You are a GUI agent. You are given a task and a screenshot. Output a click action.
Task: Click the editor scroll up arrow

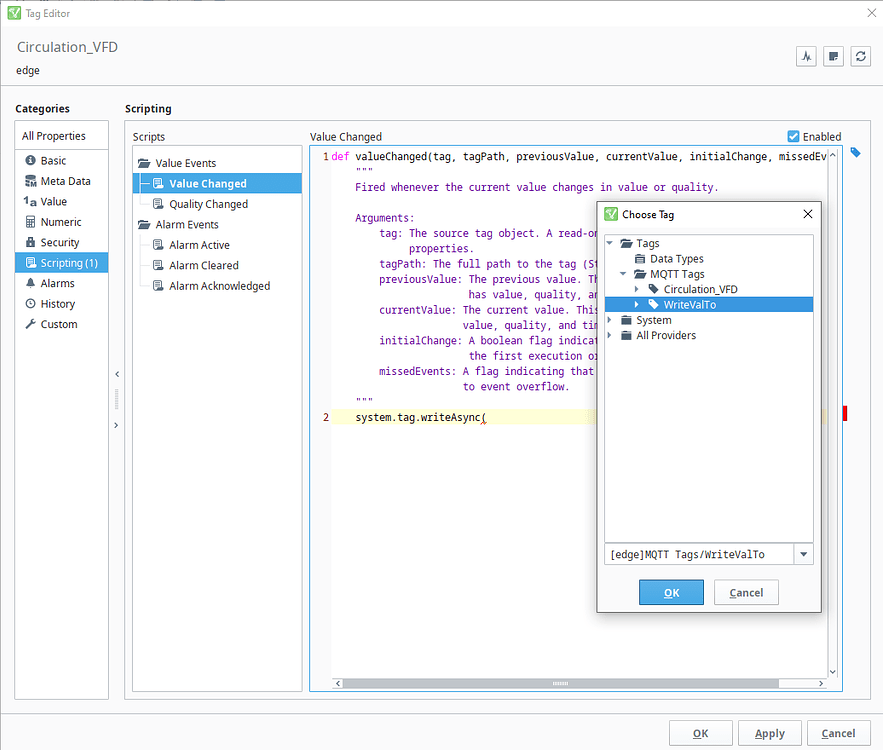(x=832, y=154)
